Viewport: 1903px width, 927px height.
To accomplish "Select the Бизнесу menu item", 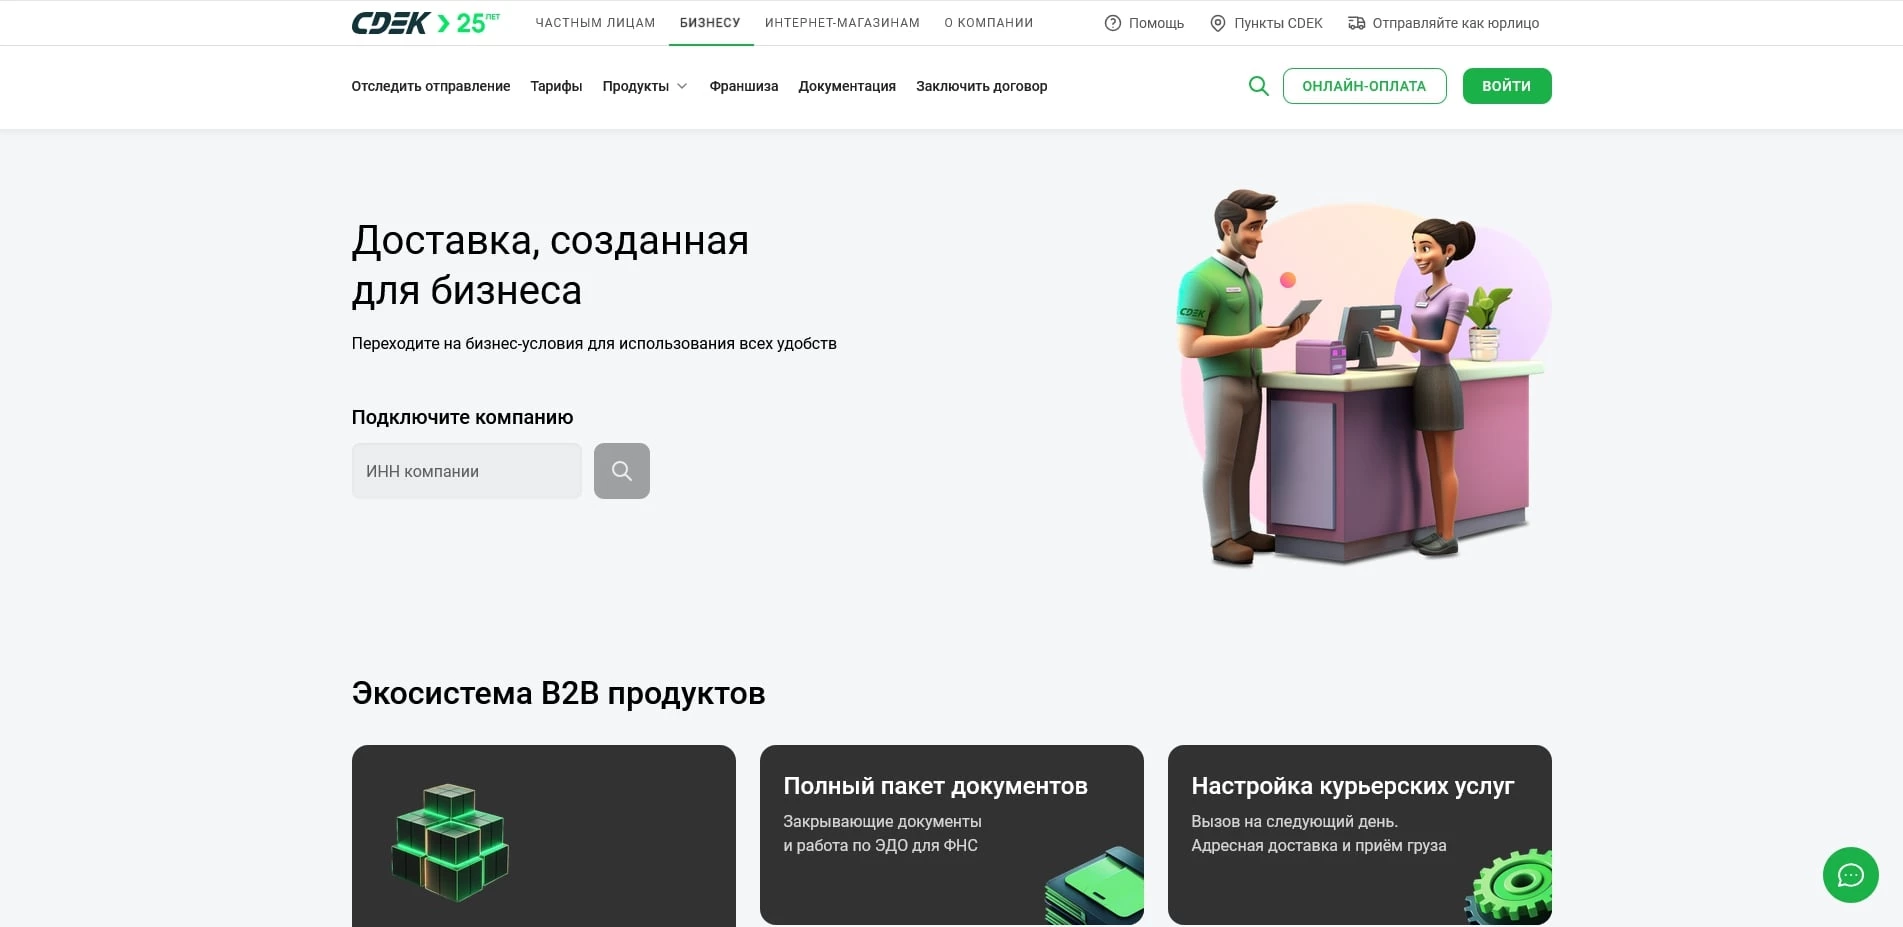I will [x=710, y=22].
